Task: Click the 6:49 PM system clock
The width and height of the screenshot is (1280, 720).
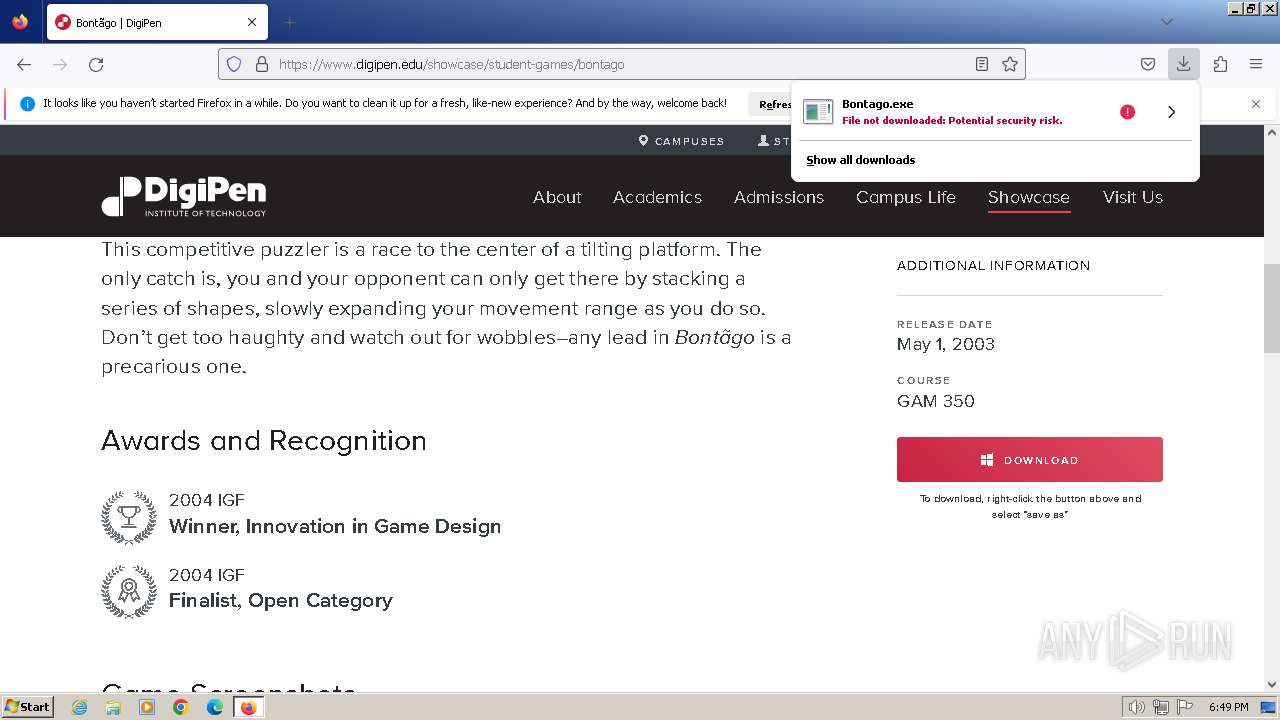Action: point(1228,707)
